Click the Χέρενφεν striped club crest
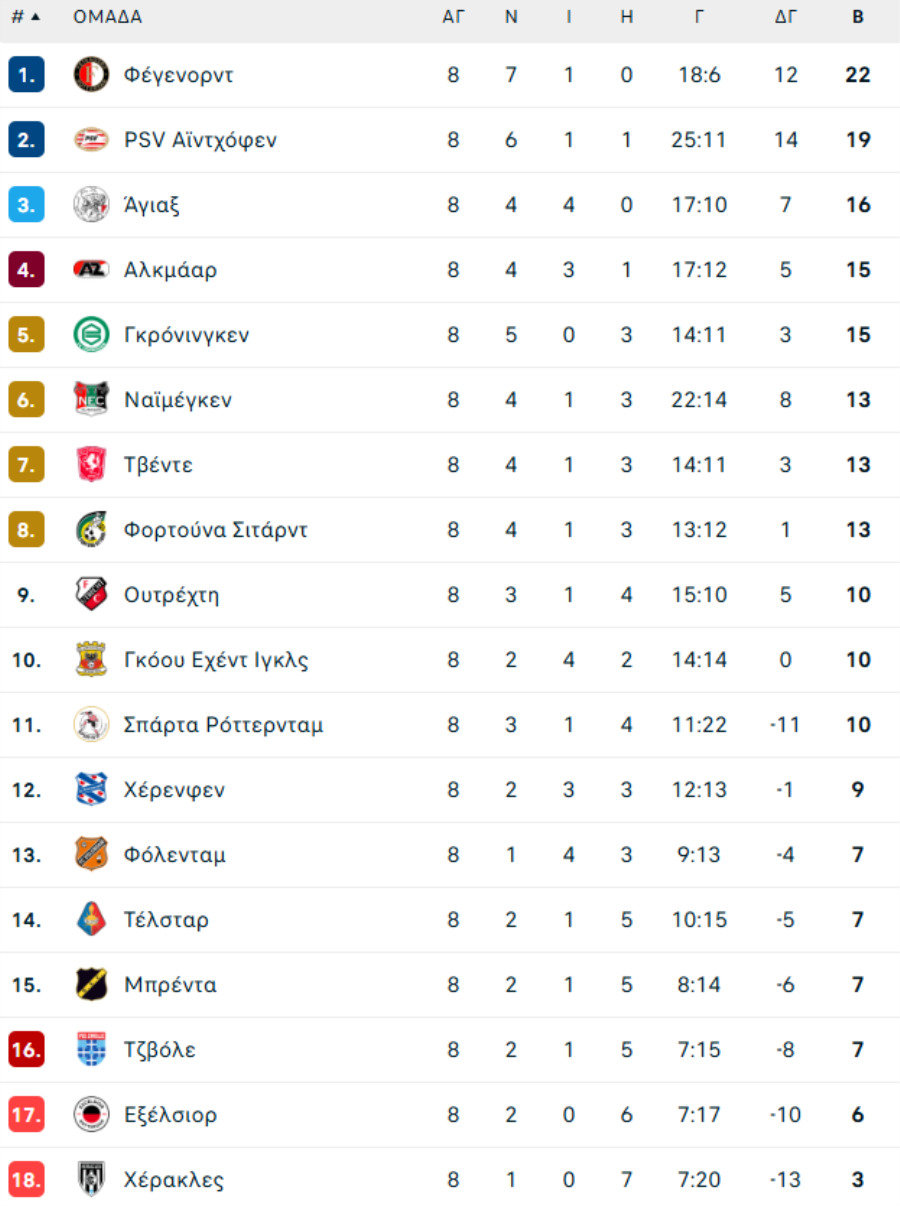This screenshot has height=1206, width=900. tap(91, 790)
